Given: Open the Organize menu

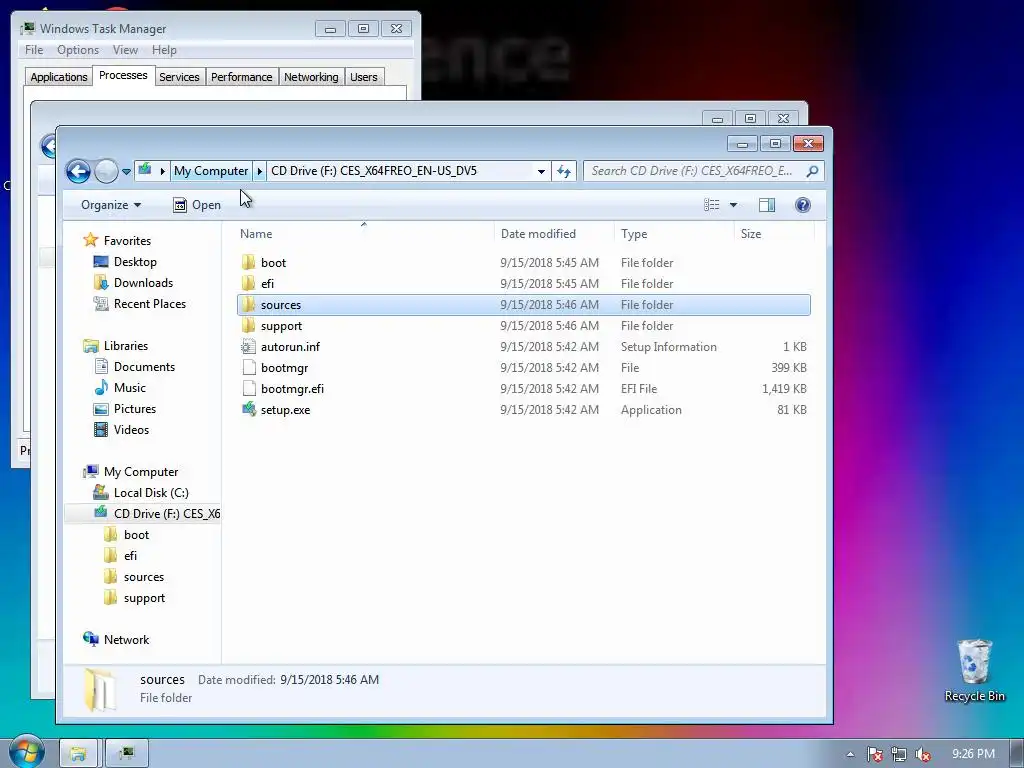Looking at the screenshot, I should coord(111,205).
